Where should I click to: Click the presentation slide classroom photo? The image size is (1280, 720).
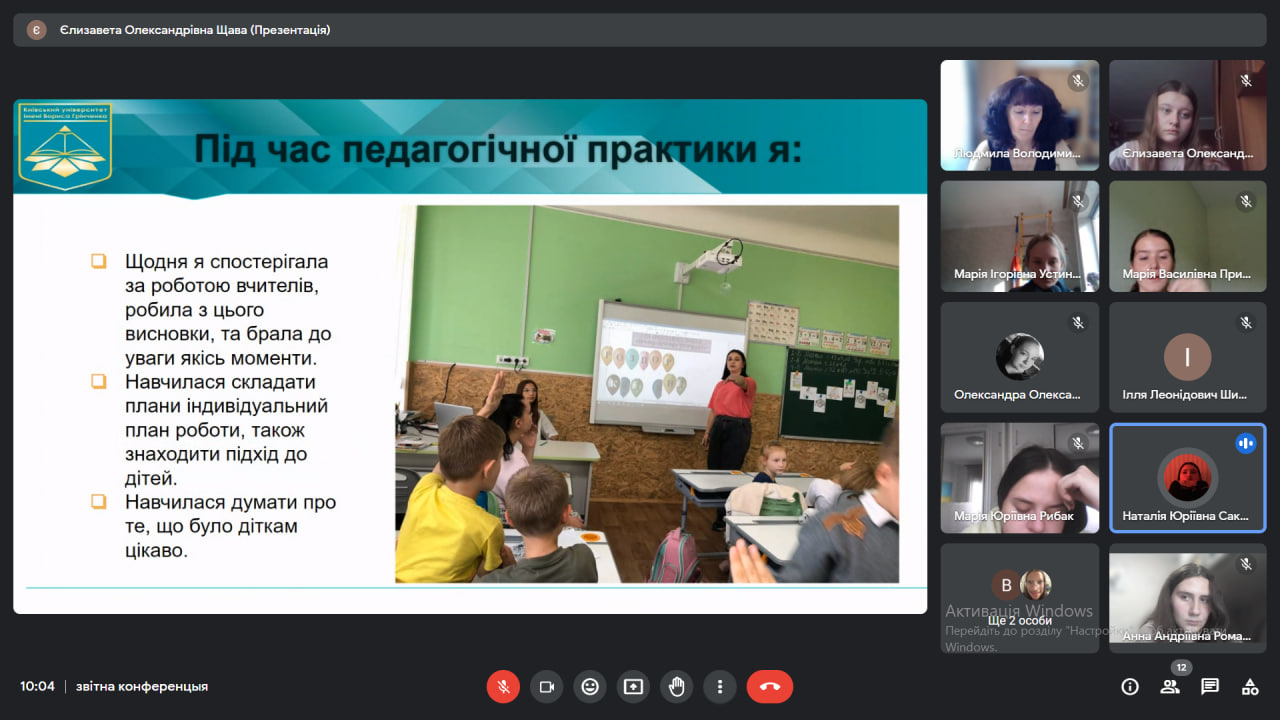[646, 394]
